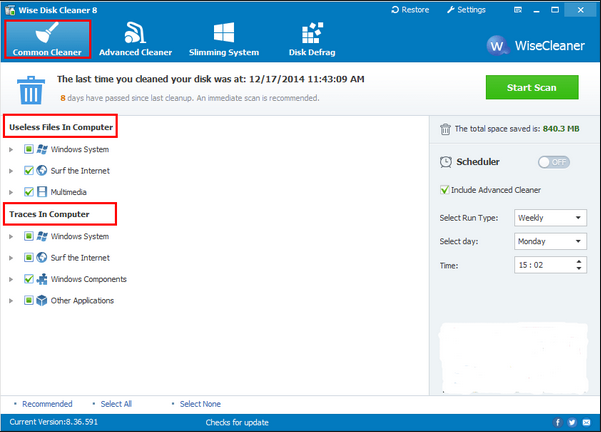The image size is (601, 432).
Task: Click the Windows Components label
Action: (89, 279)
